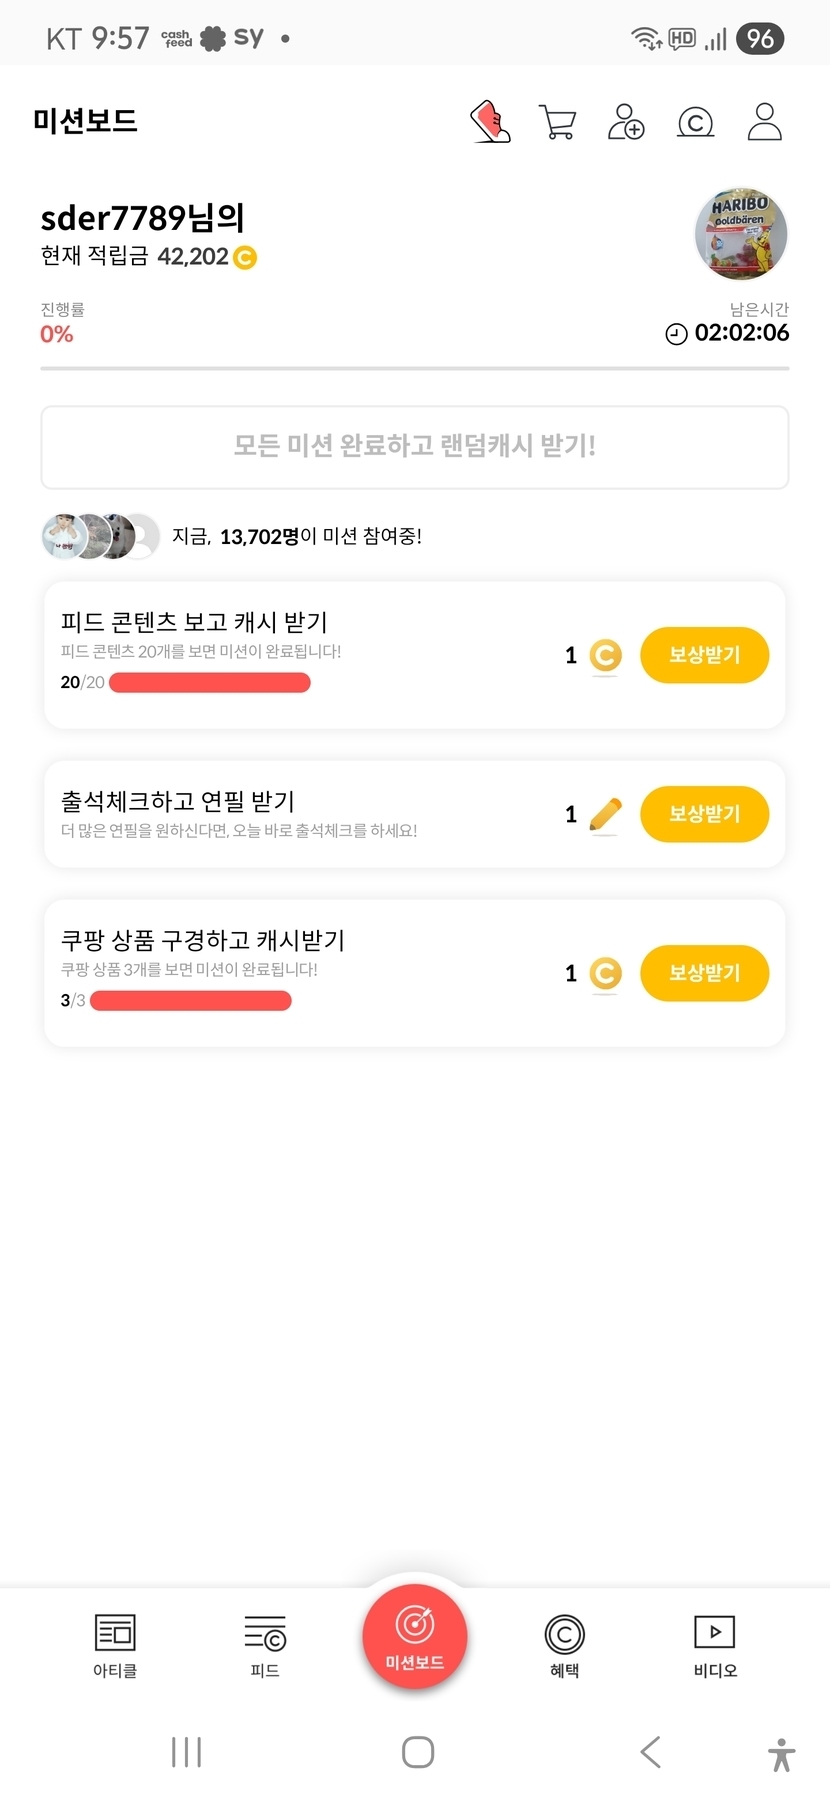Switch to the 피드 tab
This screenshot has height=1798, width=830.
(265, 1645)
